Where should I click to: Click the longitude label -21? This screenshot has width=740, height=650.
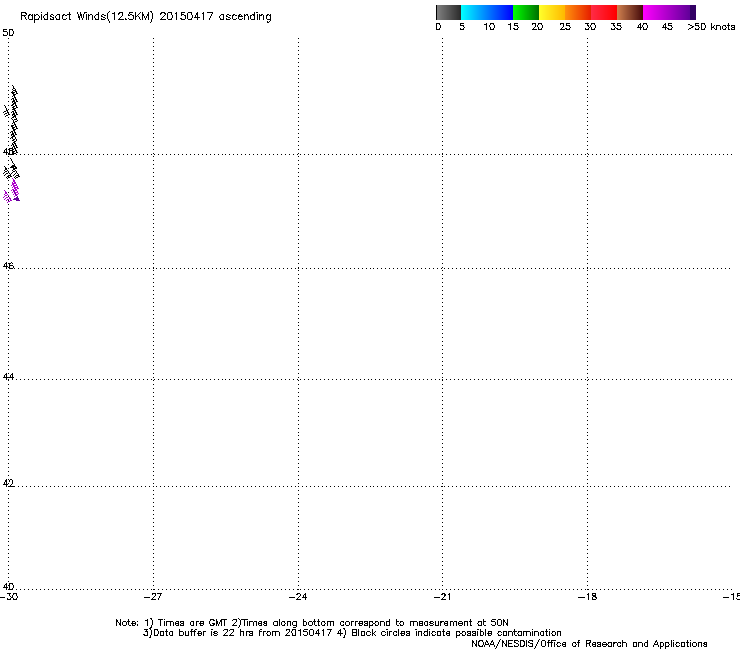tap(443, 597)
